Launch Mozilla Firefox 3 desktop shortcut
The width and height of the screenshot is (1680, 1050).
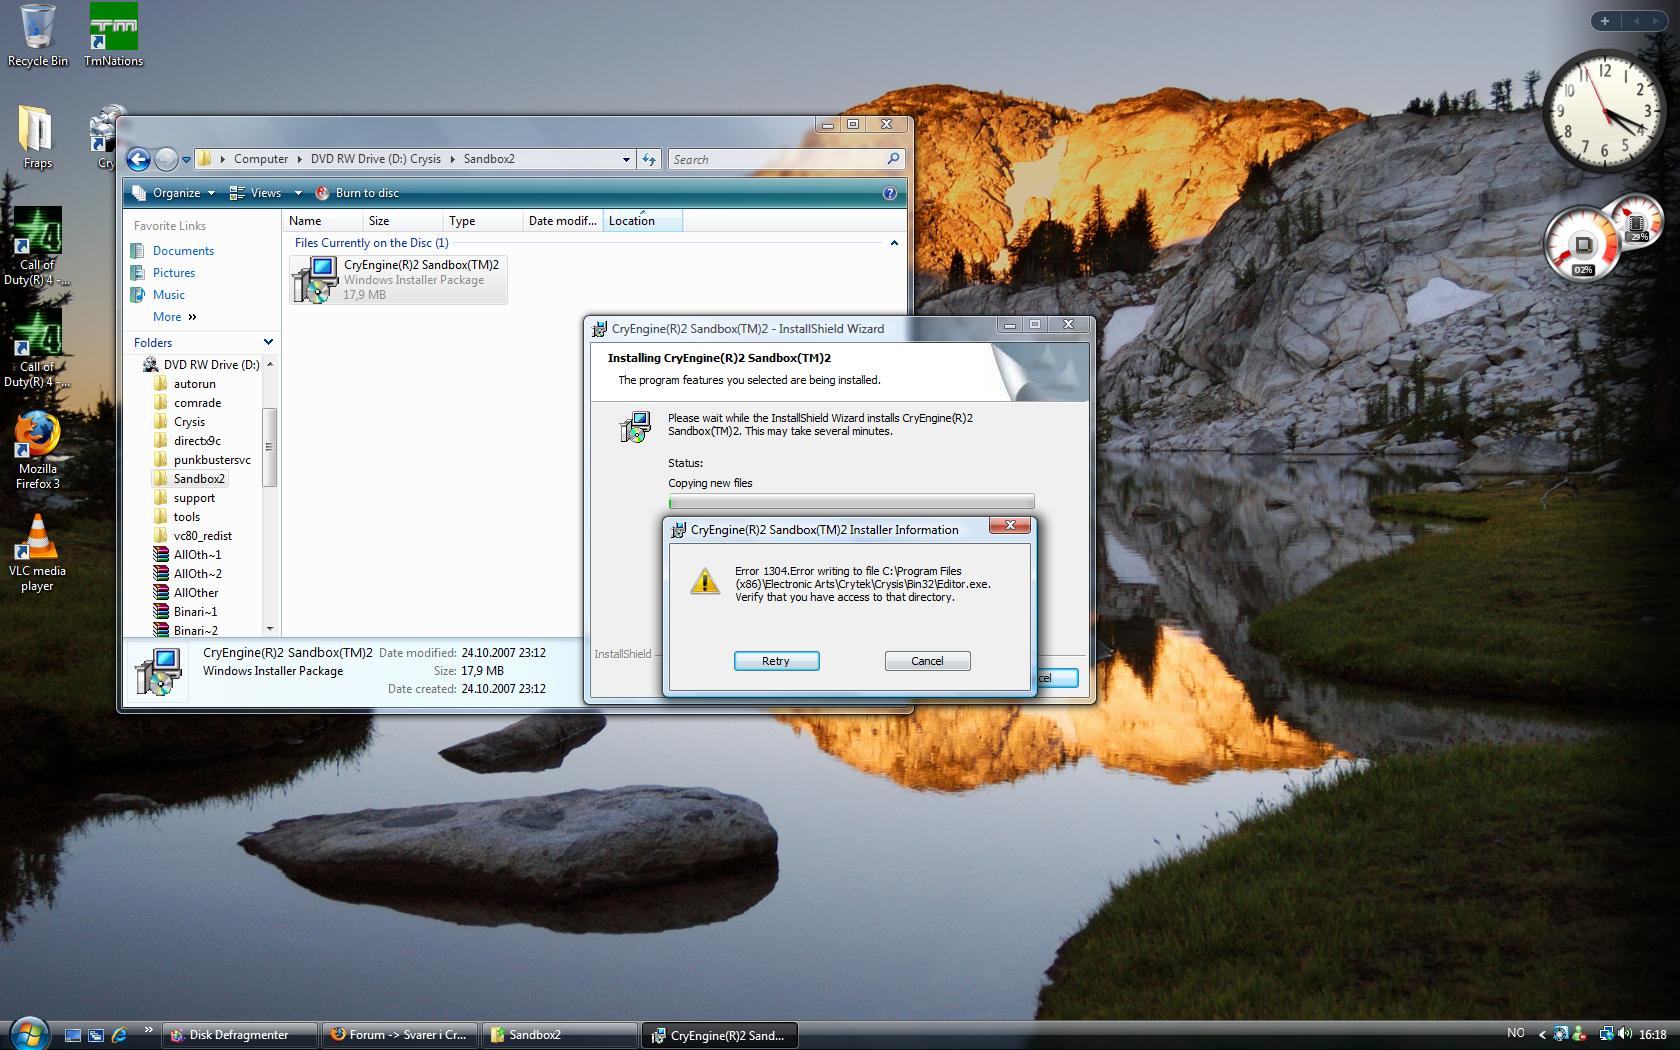(x=38, y=450)
